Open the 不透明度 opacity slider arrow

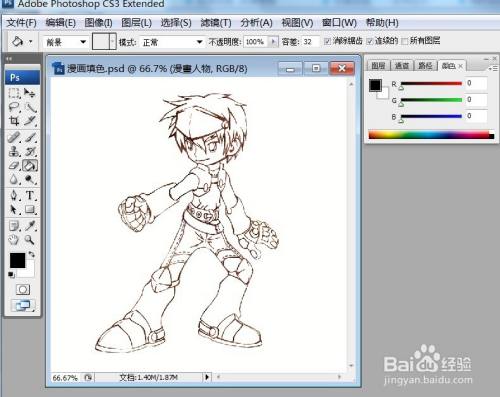click(x=273, y=42)
